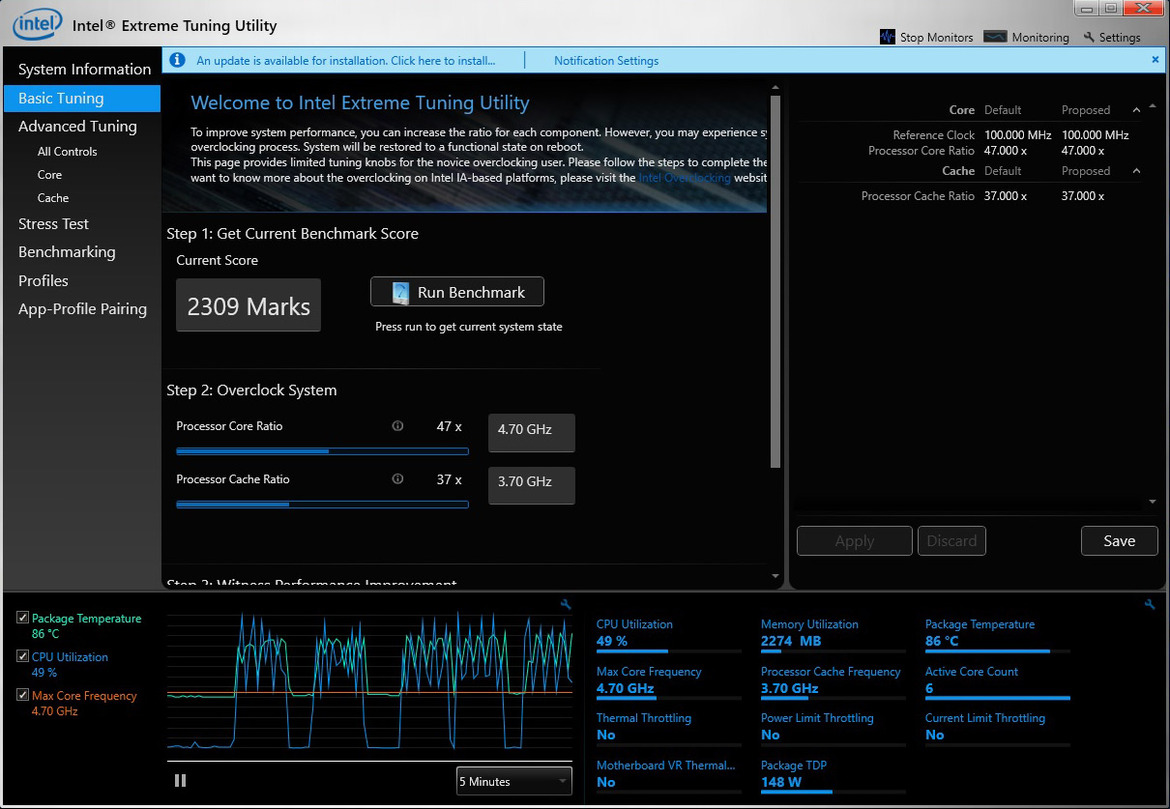Viewport: 1170px width, 809px height.
Task: Open the Intel Overclocking website link
Action: (x=684, y=178)
